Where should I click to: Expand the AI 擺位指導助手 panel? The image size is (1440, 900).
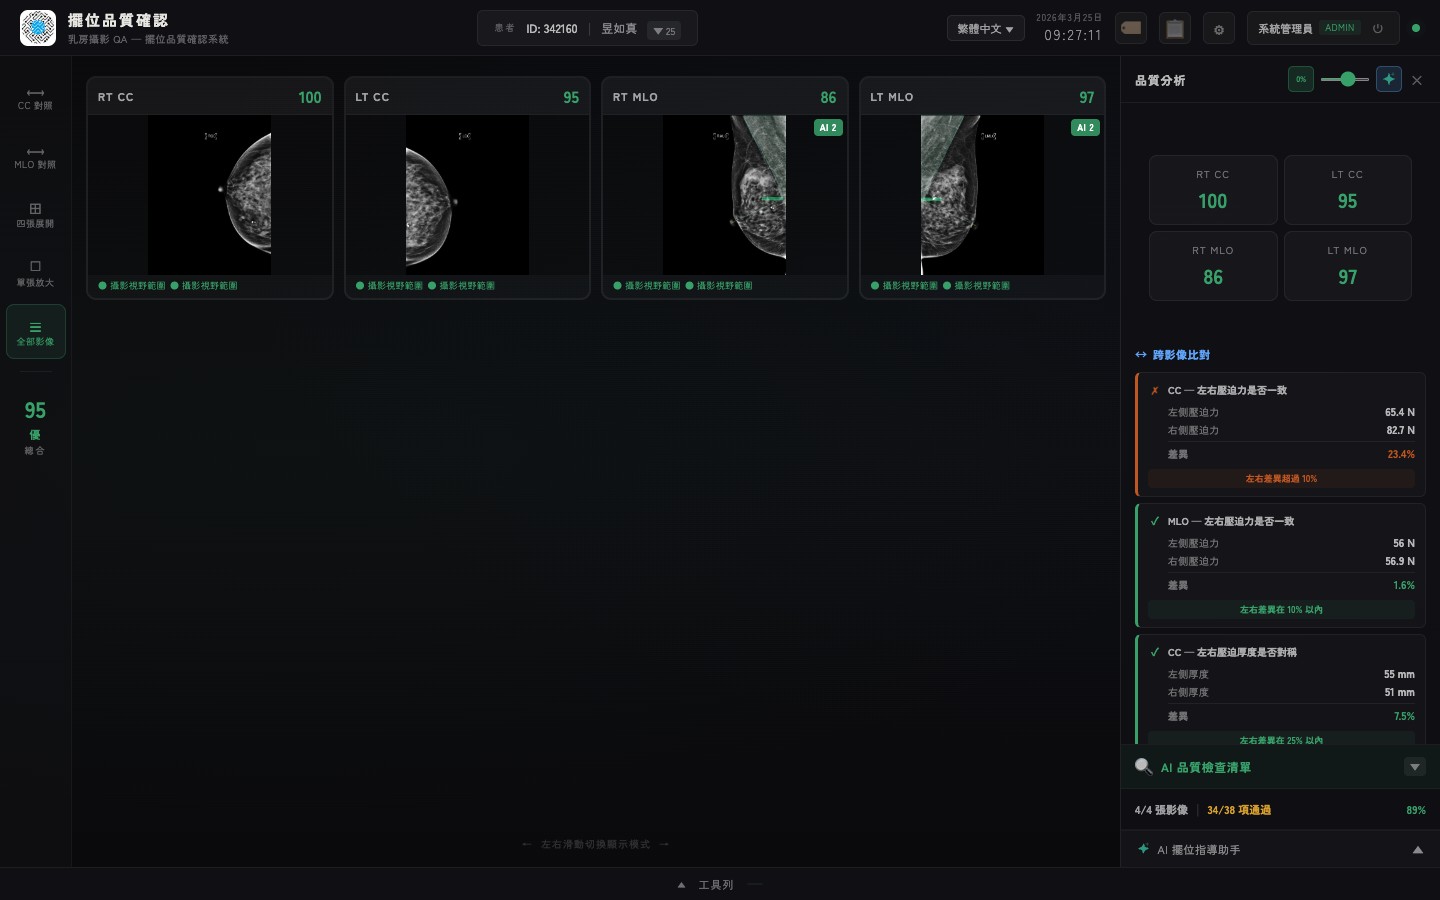[x=1416, y=850]
